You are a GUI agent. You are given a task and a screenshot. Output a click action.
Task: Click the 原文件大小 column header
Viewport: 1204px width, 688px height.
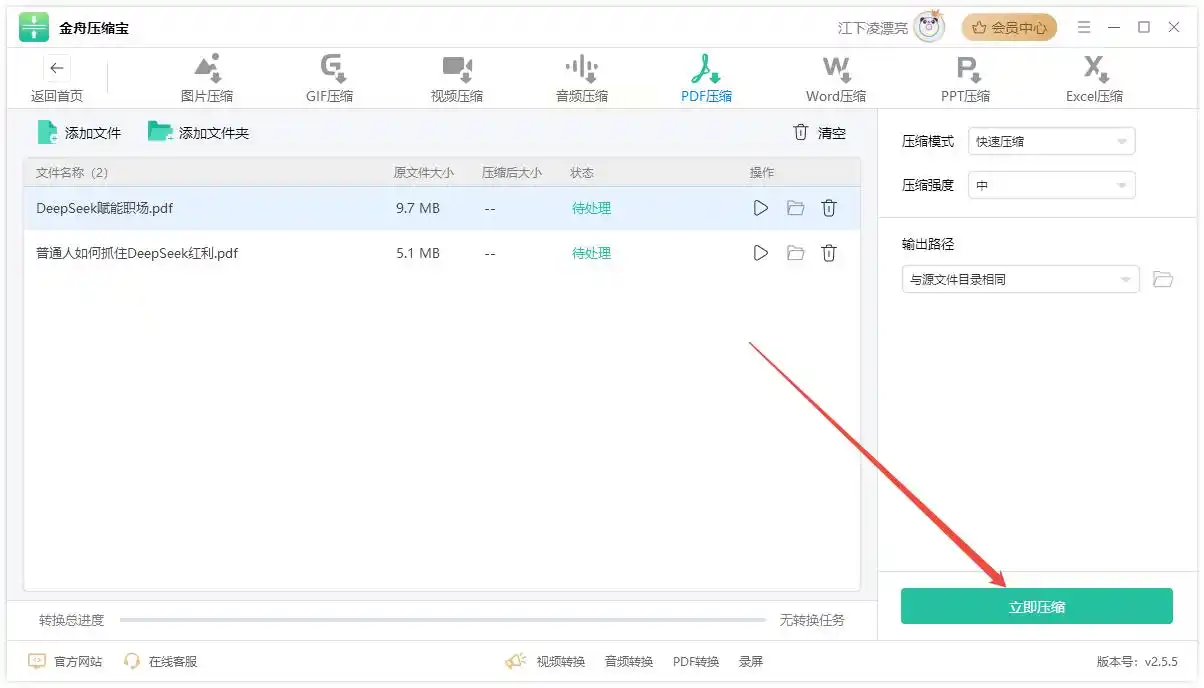pyautogui.click(x=424, y=172)
